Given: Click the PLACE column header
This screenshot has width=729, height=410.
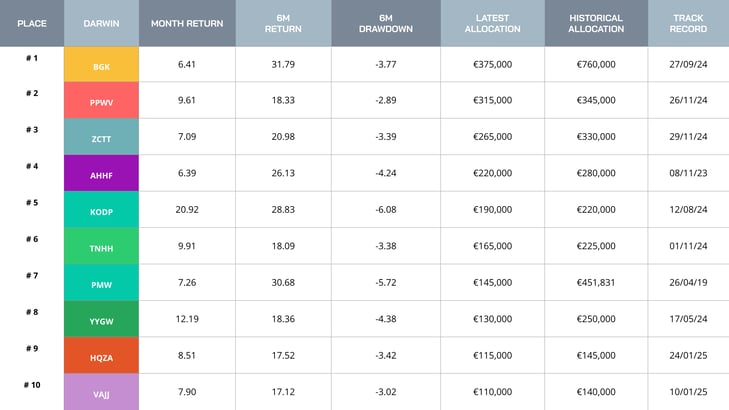Looking at the screenshot, I should [32, 23].
